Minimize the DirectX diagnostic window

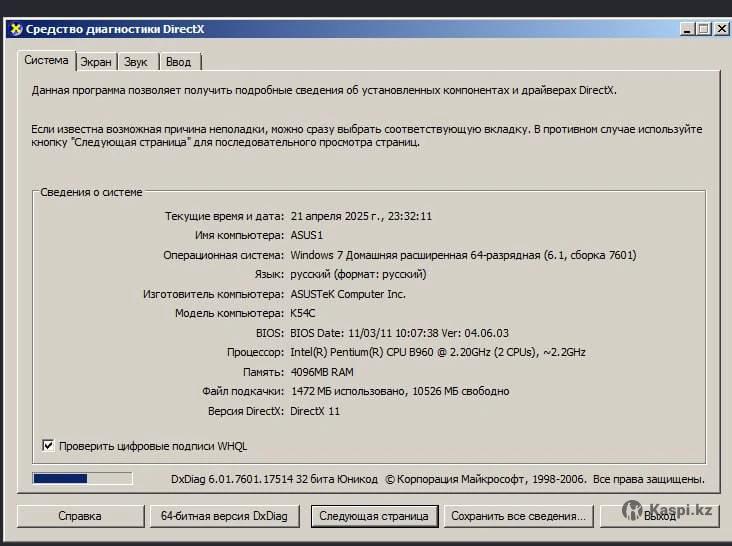[x=686, y=29]
